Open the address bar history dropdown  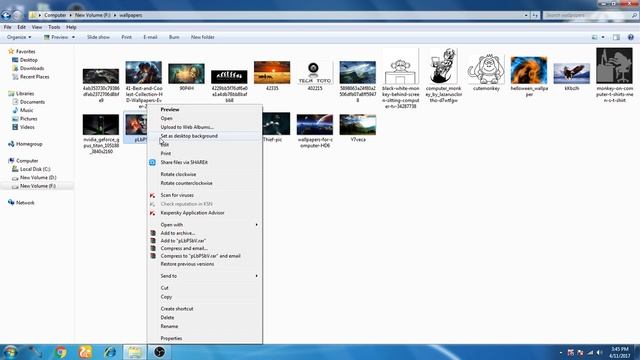point(526,15)
